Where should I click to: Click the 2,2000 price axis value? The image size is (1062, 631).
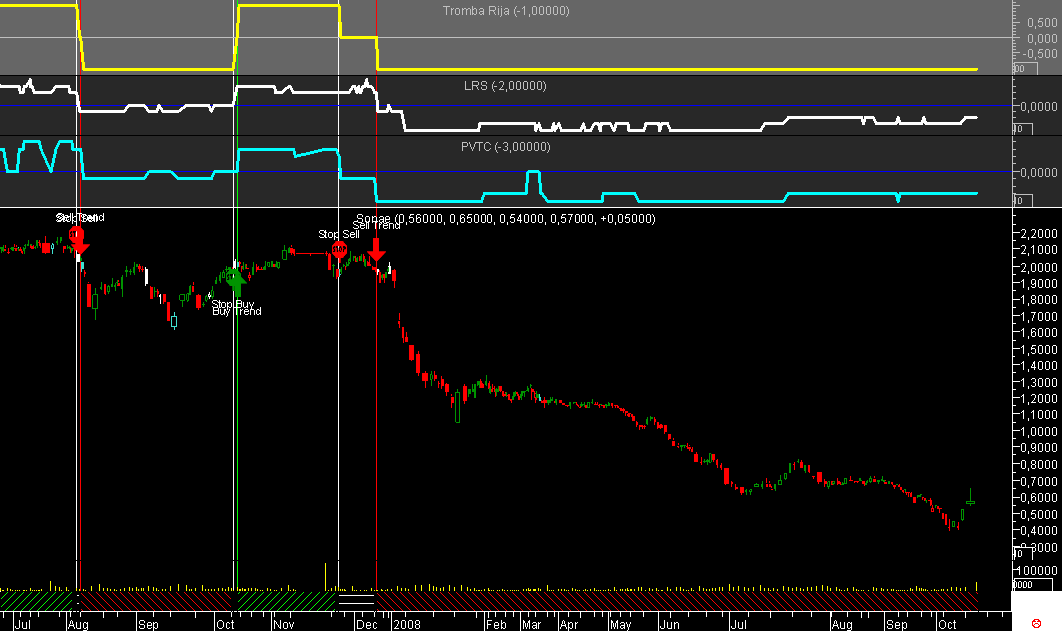[1039, 234]
